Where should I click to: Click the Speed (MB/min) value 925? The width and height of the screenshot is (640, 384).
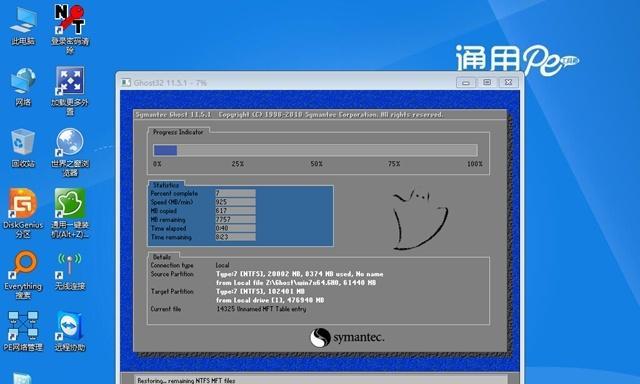[x=236, y=202]
